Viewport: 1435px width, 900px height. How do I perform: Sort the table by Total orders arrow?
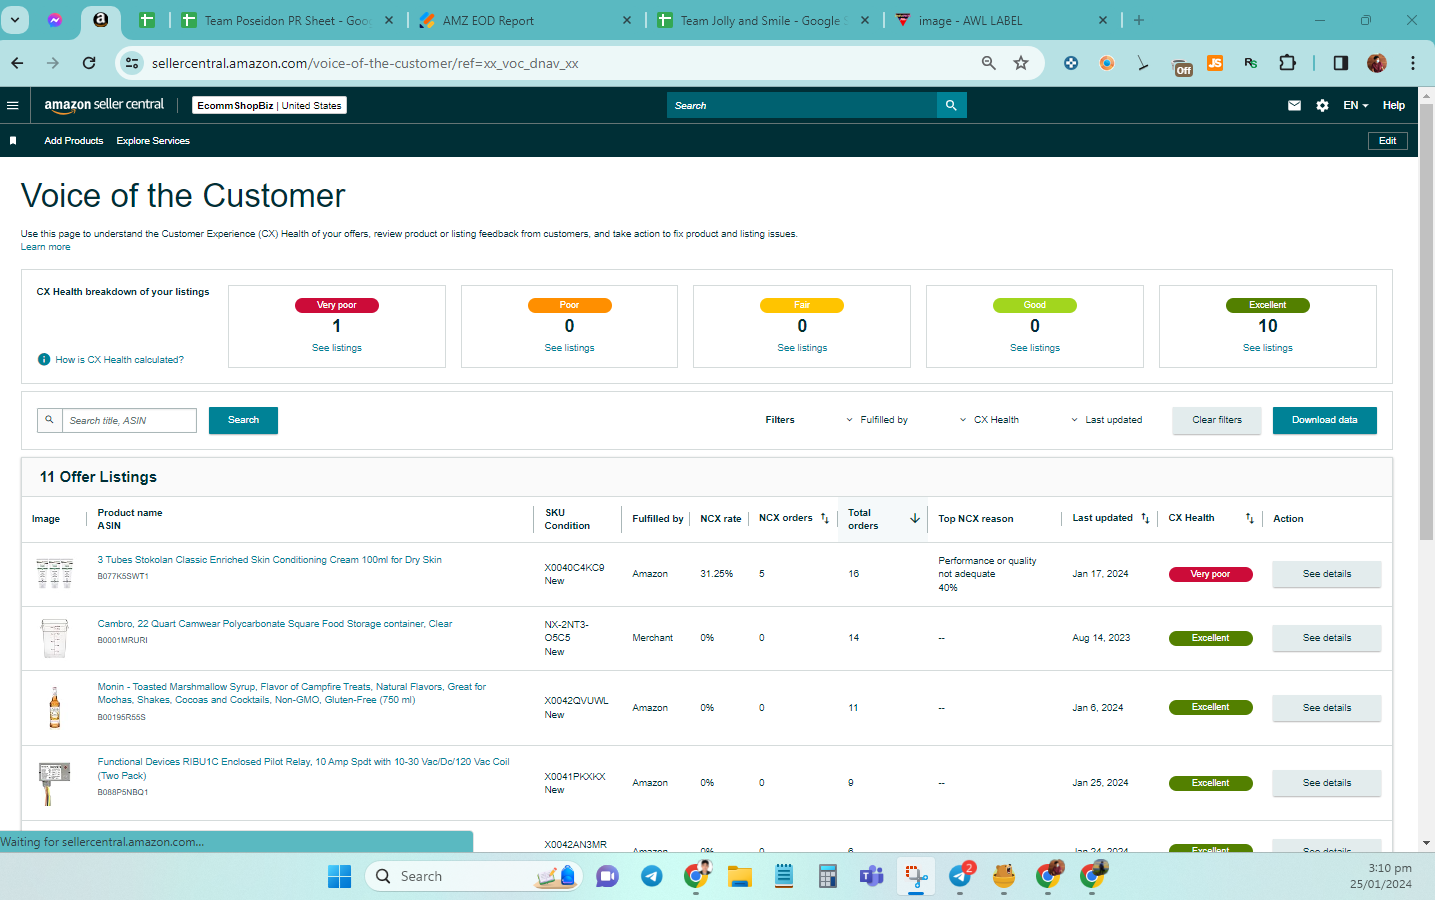(915, 518)
